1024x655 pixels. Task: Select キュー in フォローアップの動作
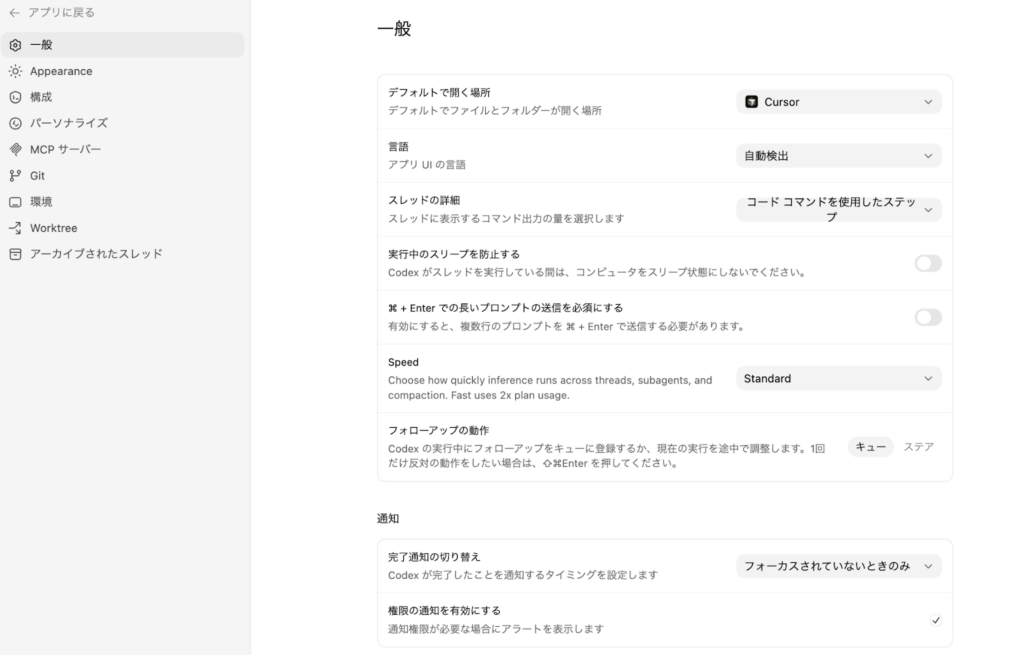click(870, 446)
